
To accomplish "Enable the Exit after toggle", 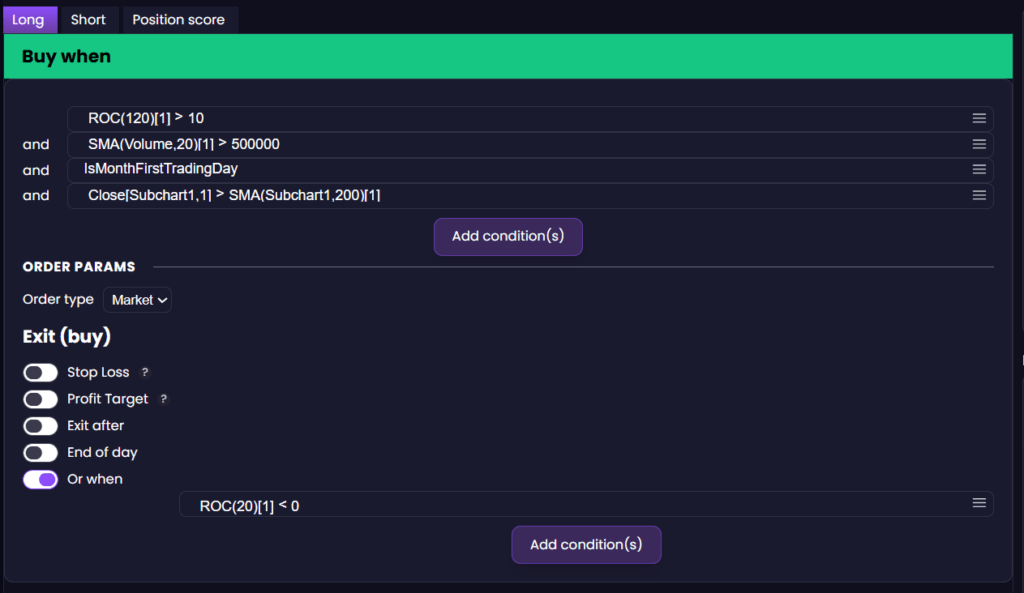I will pos(40,425).
